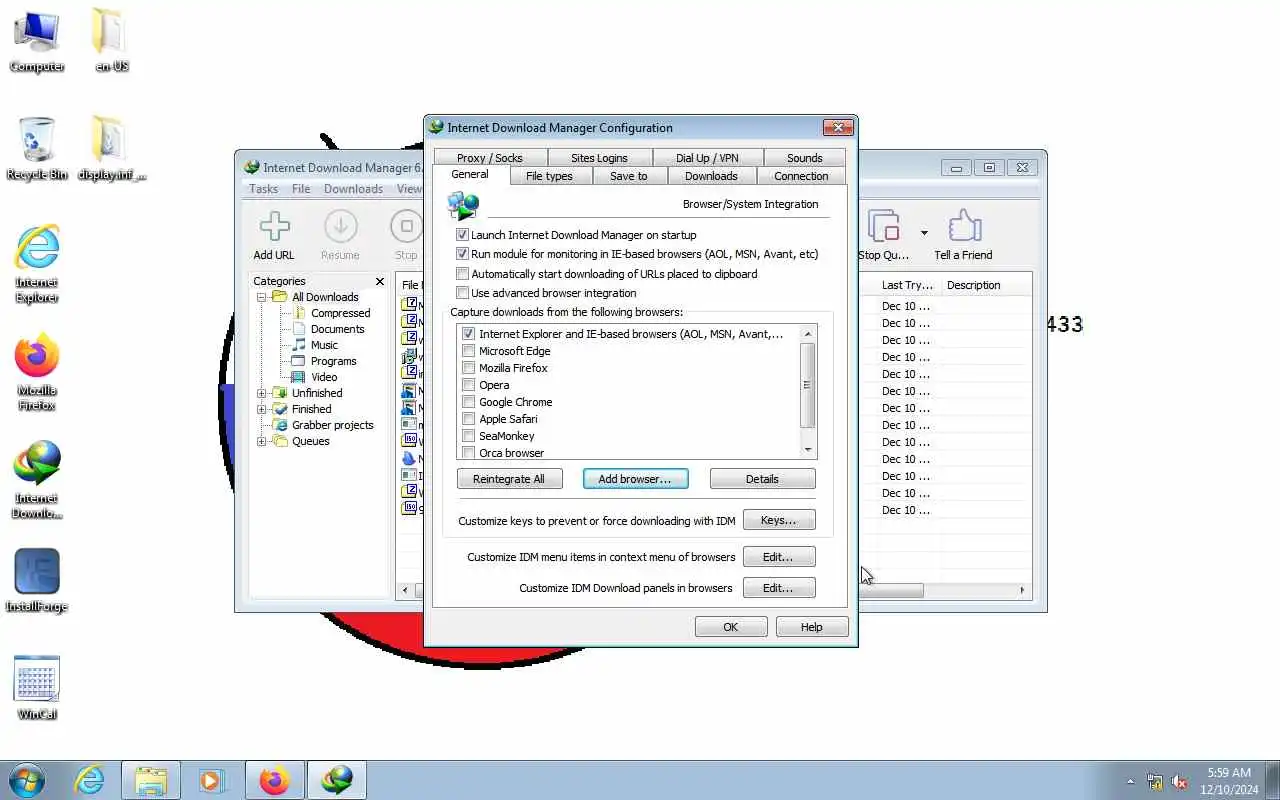The width and height of the screenshot is (1280, 800).
Task: Open the Tasks menu in IDM window
Action: click(x=264, y=189)
